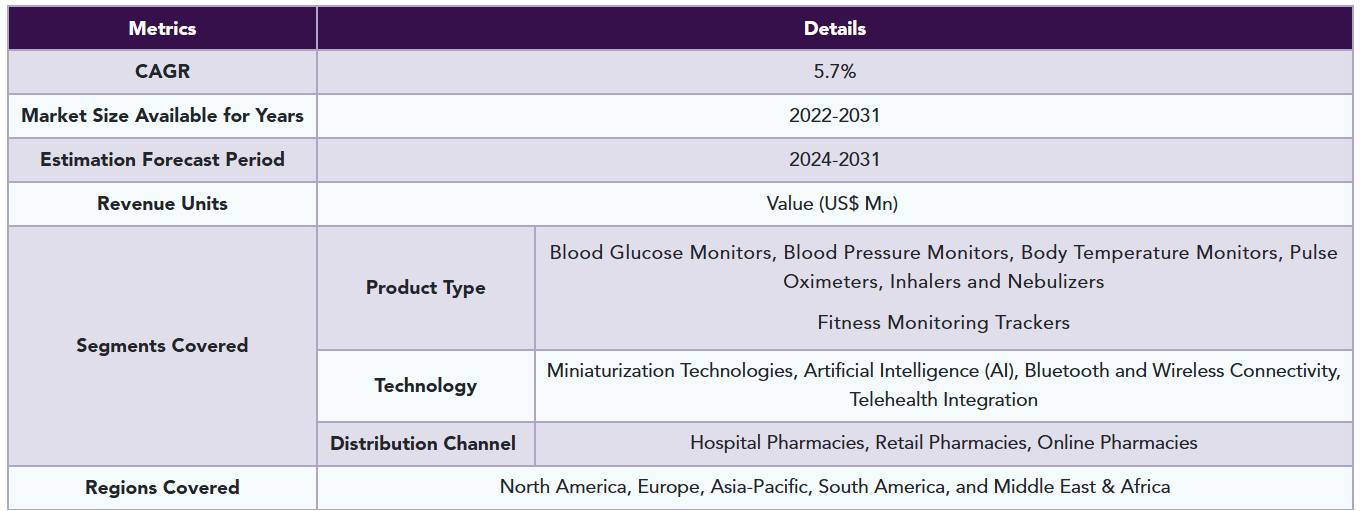Click the Details column header
1360x511 pixels.
point(835,28)
